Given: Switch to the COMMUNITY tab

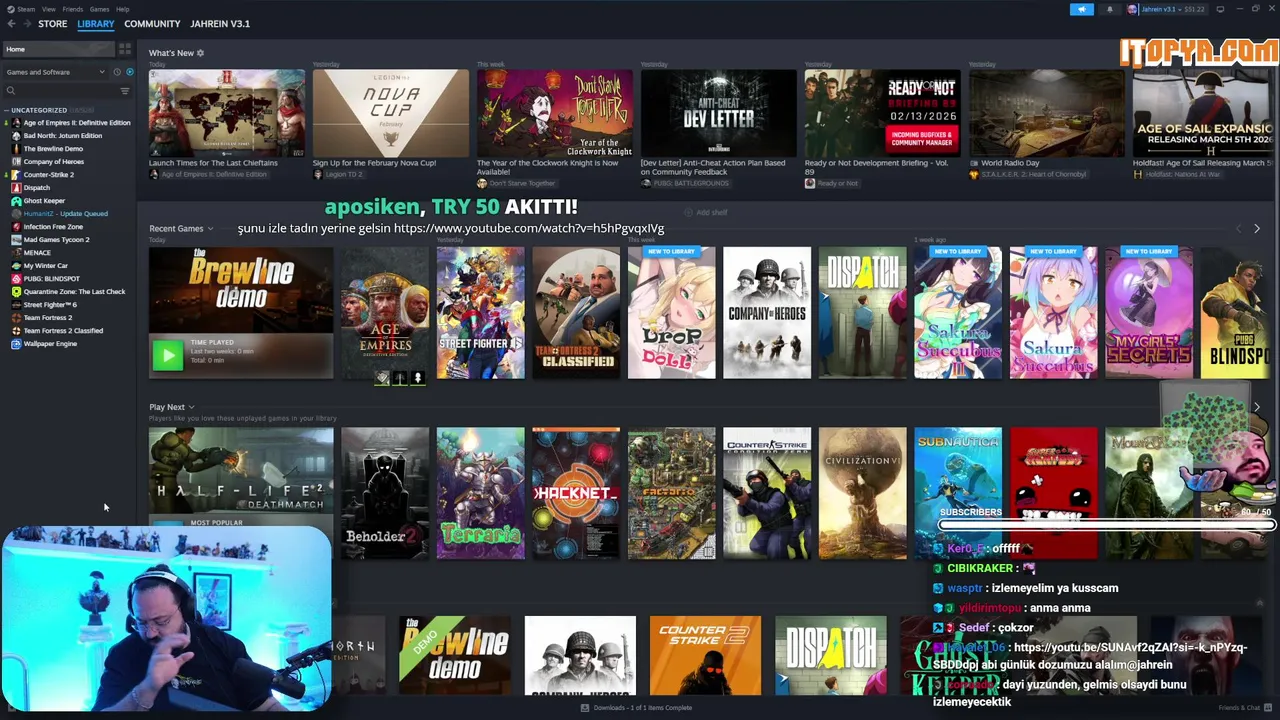Looking at the screenshot, I should [152, 24].
